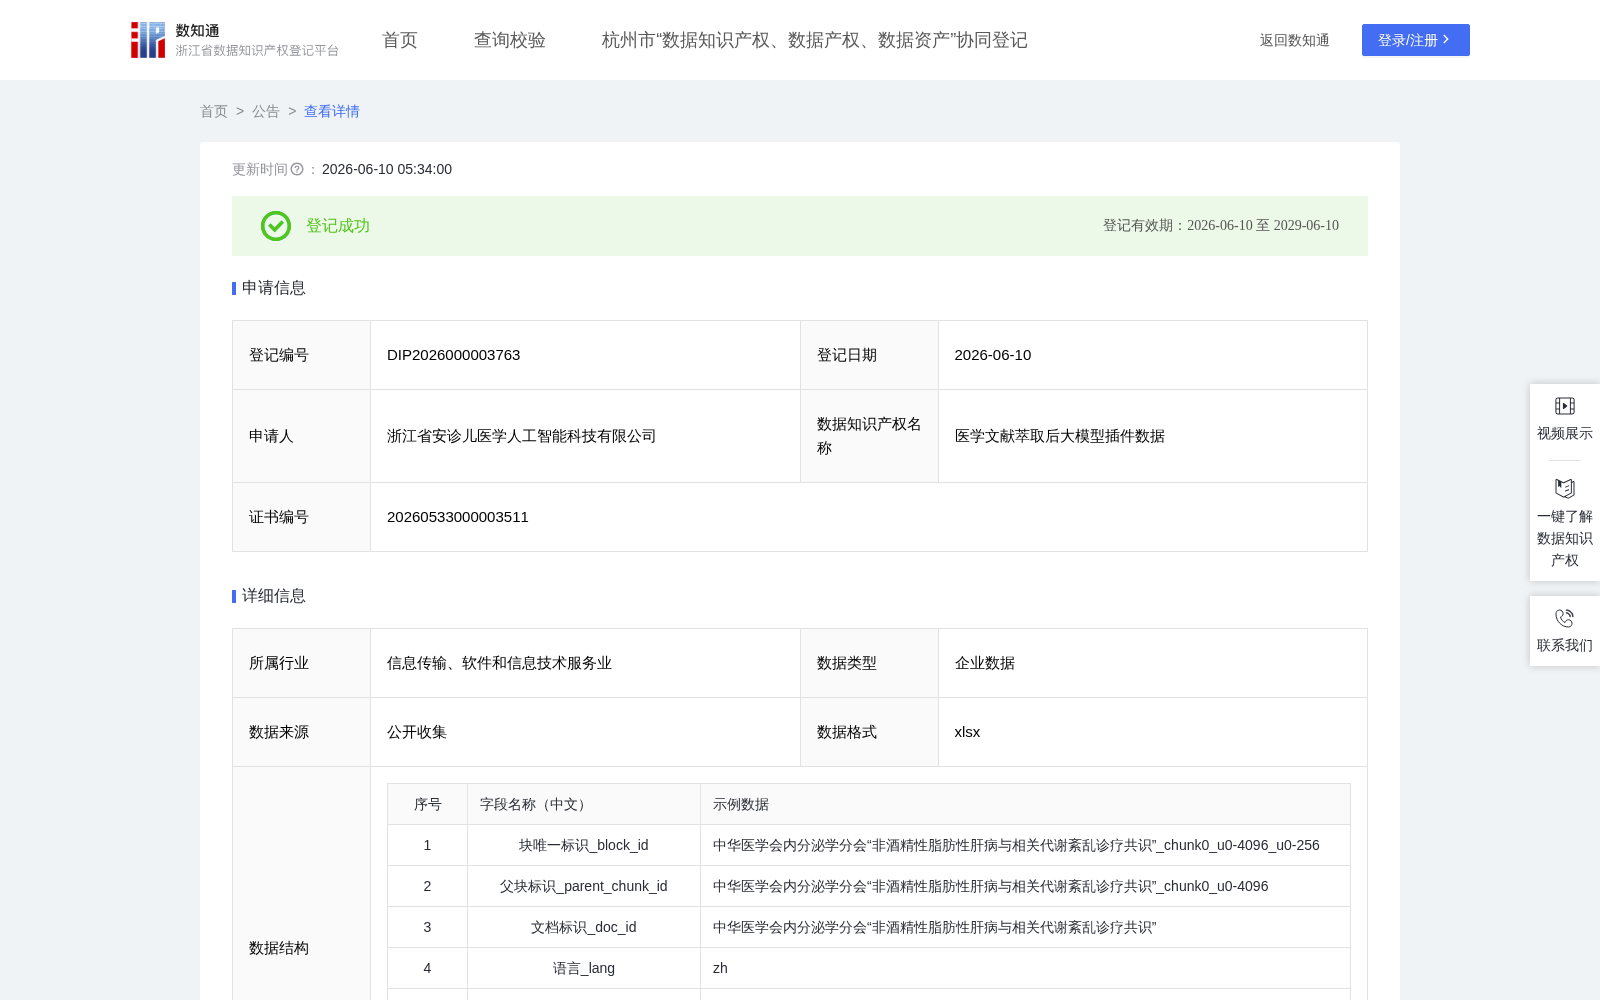1600x1000 pixels.
Task: Click sample data ending chunk0_u0-4096_u0-256
Action: point(1016,845)
